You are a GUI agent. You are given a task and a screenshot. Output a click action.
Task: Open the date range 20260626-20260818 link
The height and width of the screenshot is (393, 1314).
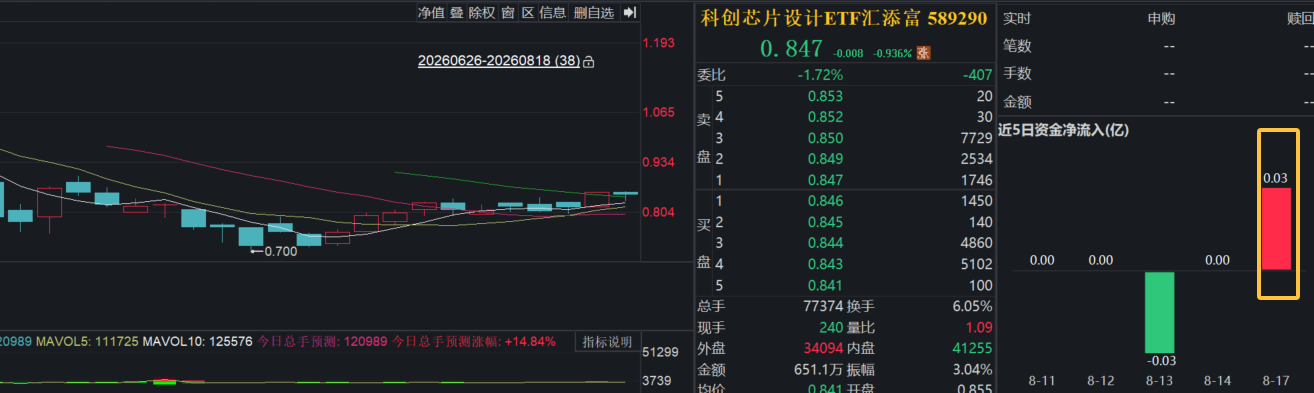[498, 61]
